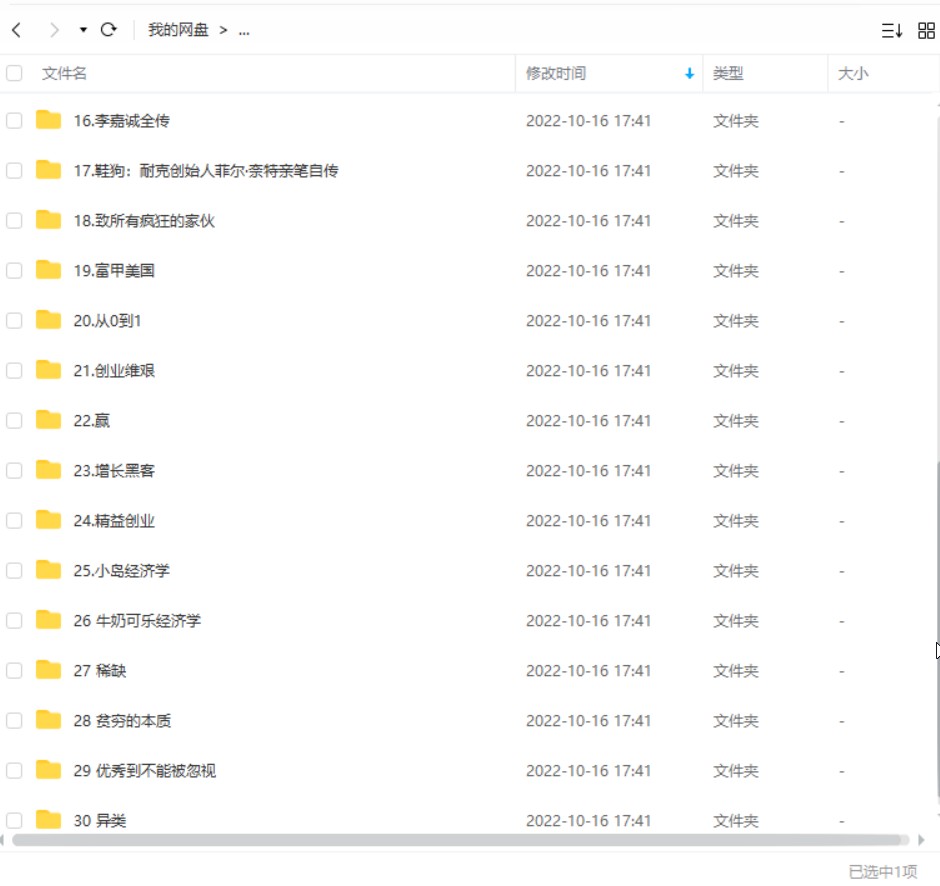Click folder icon of 18.致所有疯狂的家伙

pyautogui.click(x=49, y=219)
